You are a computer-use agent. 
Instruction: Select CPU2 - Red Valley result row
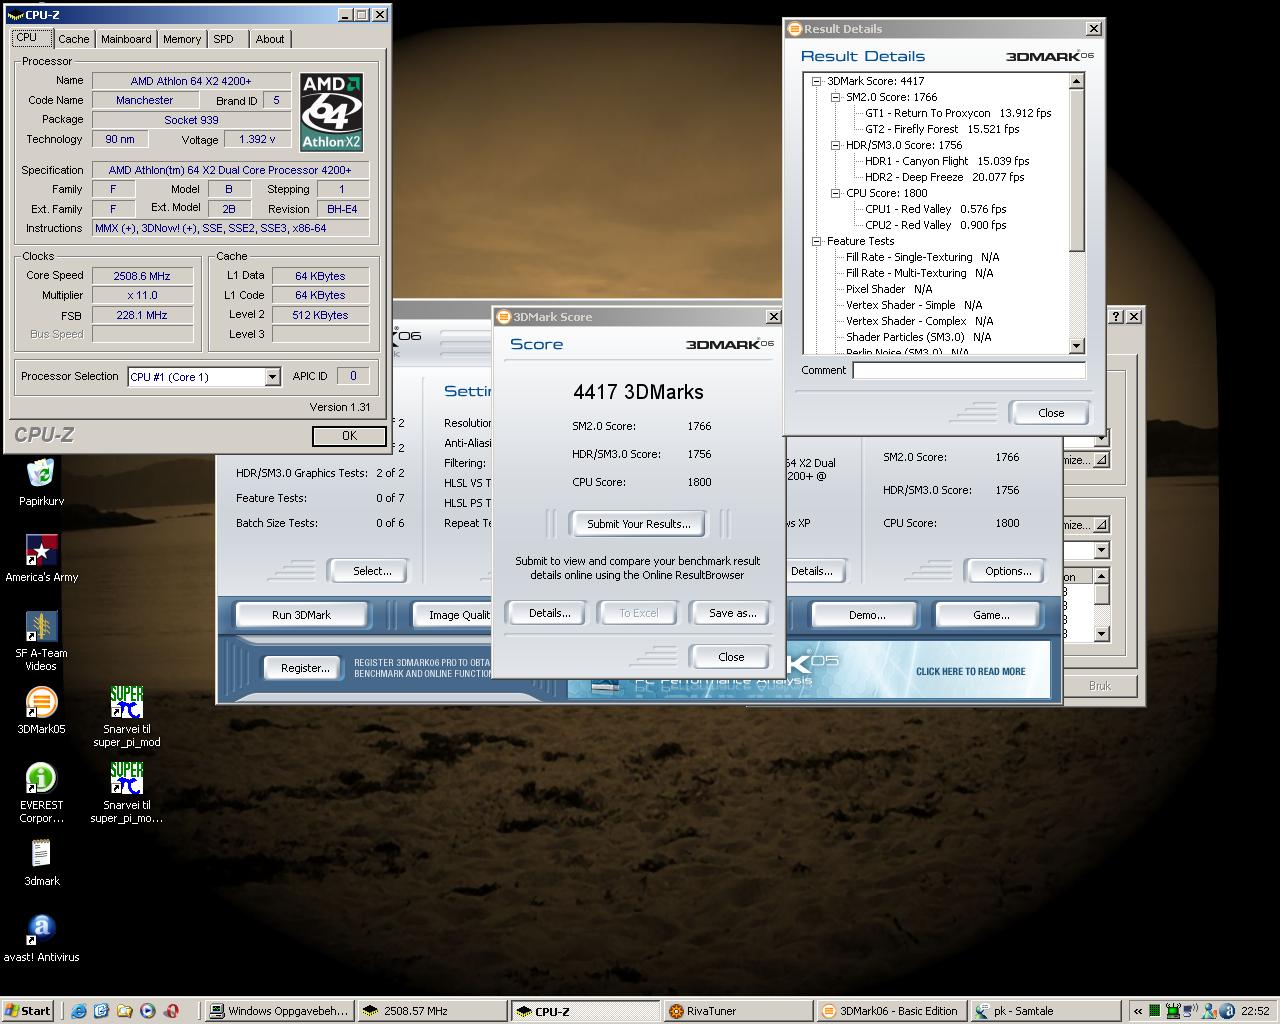[936, 225]
